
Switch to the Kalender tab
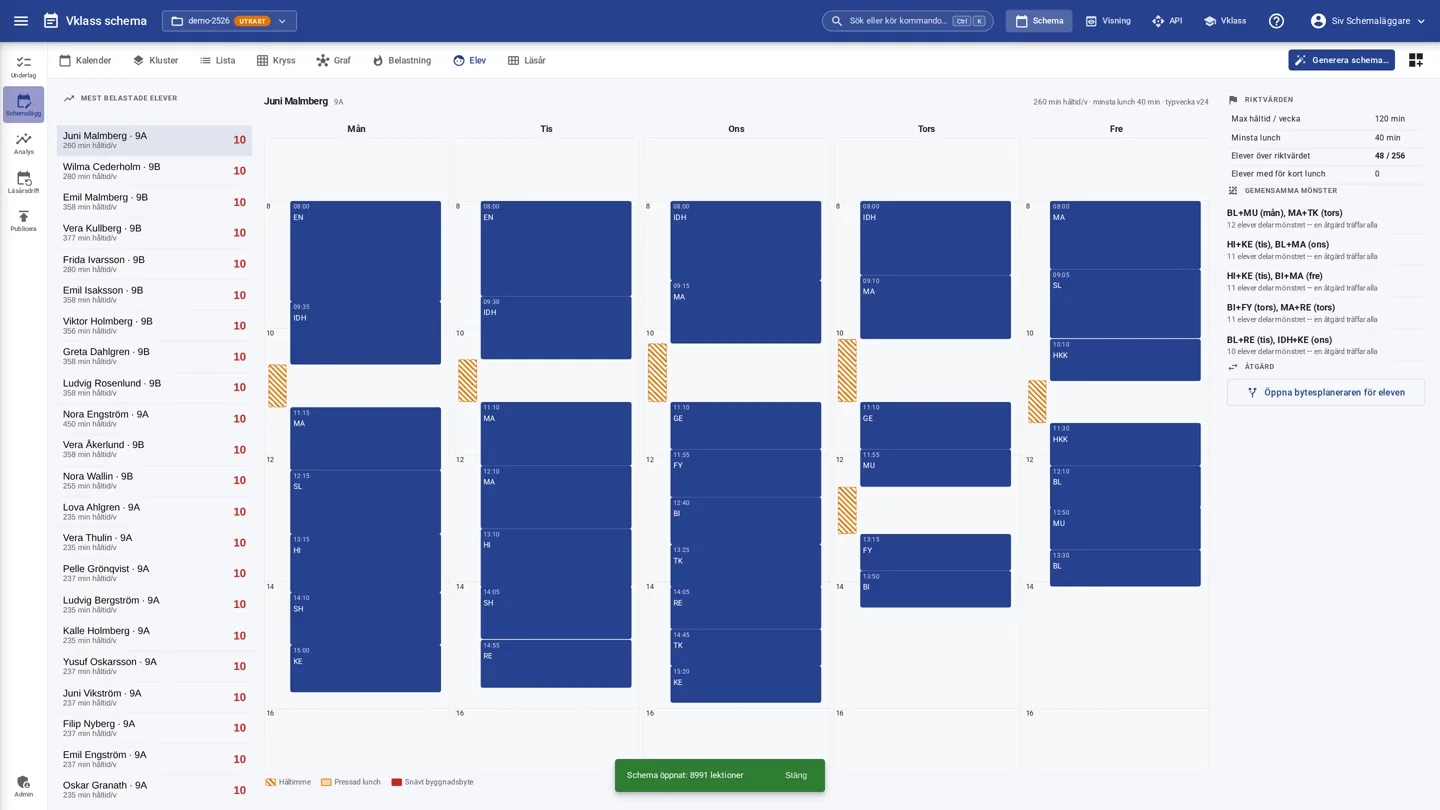pyautogui.click(x=85, y=60)
